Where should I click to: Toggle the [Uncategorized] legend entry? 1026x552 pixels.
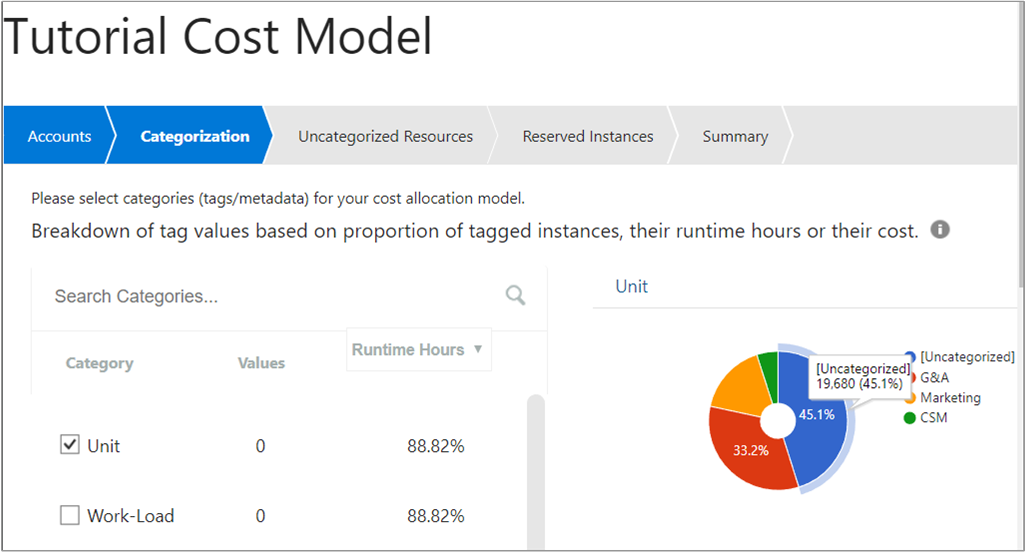[960, 357]
